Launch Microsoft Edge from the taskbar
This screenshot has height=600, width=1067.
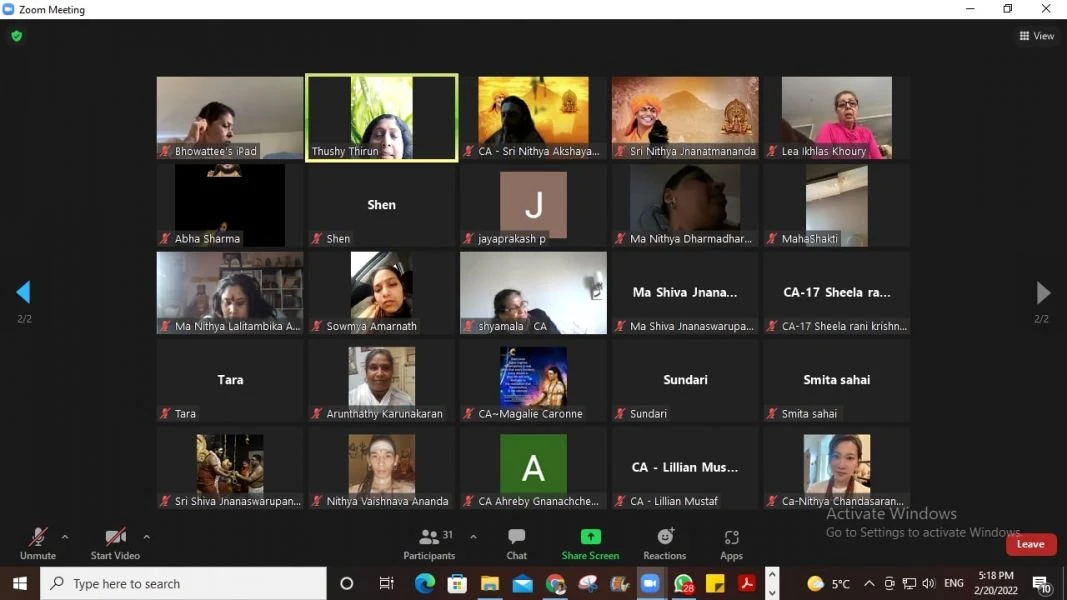click(425, 584)
